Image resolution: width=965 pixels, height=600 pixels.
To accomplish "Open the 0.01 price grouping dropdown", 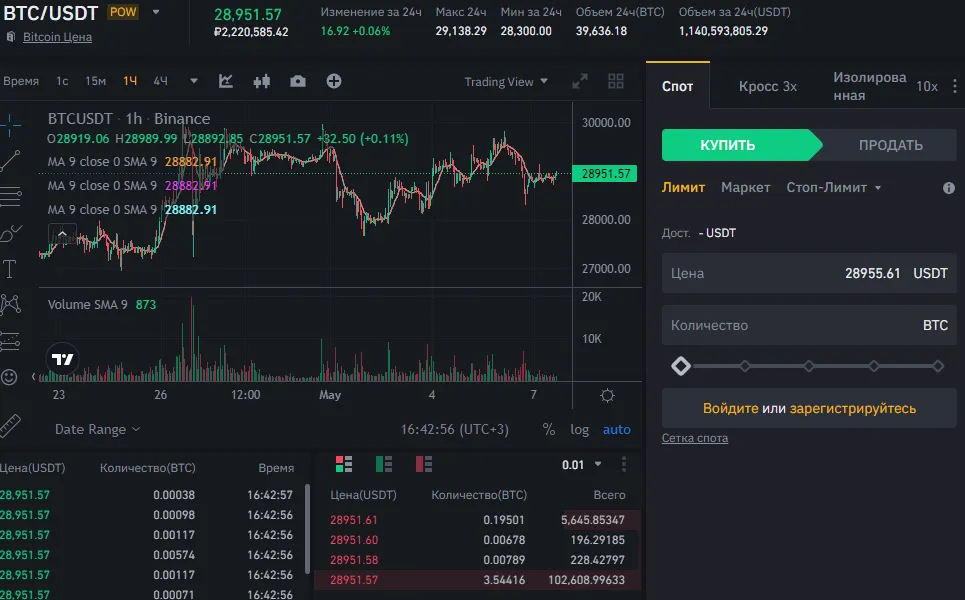I will coord(581,465).
